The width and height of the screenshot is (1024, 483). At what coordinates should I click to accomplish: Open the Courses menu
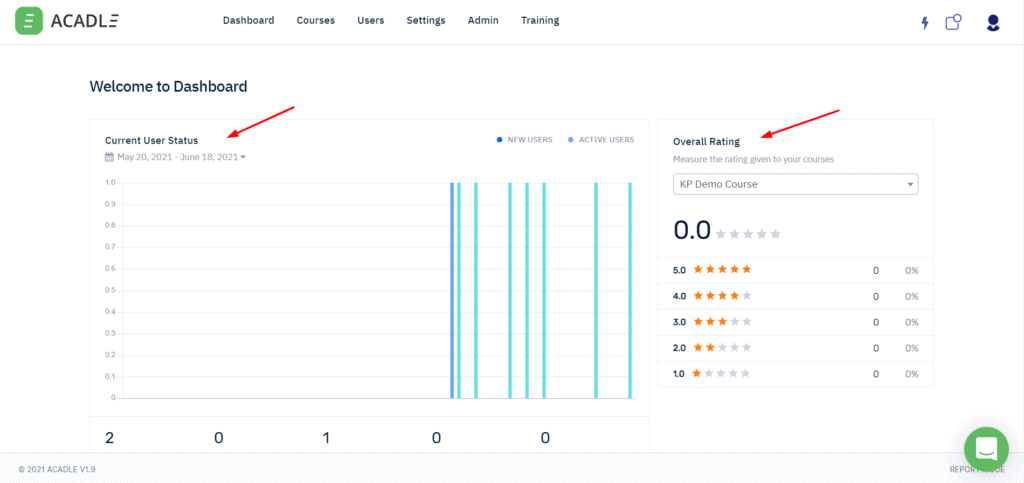tap(316, 21)
